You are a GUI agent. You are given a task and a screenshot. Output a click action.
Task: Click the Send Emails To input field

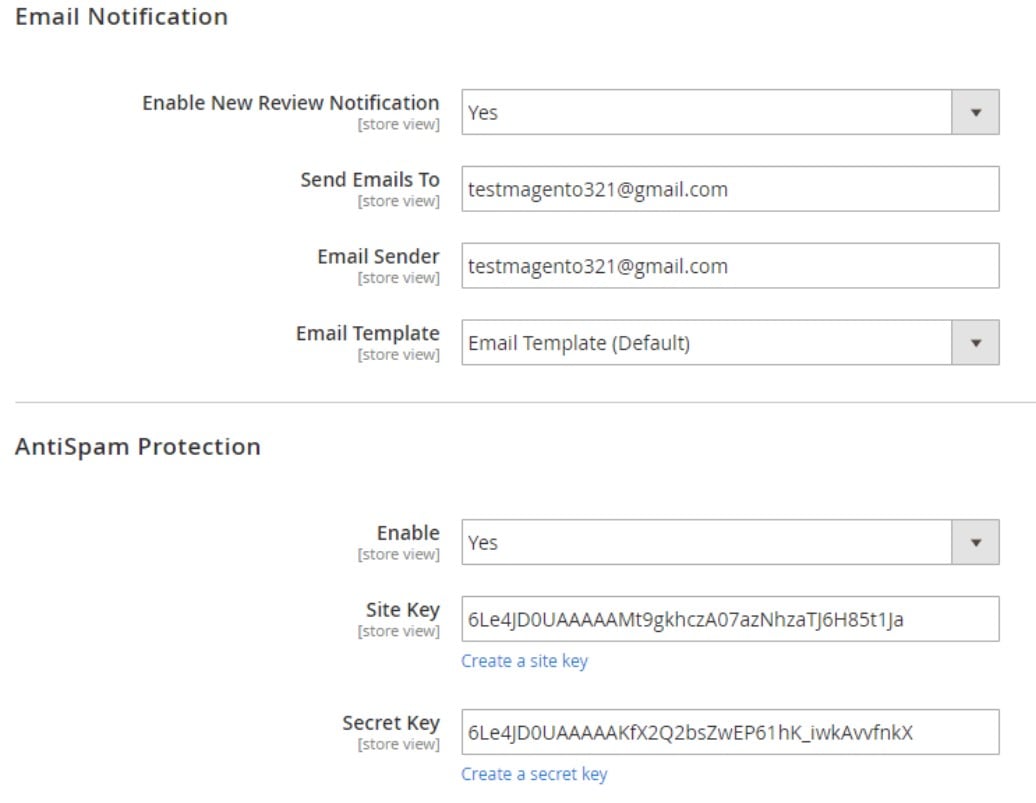[x=730, y=189]
